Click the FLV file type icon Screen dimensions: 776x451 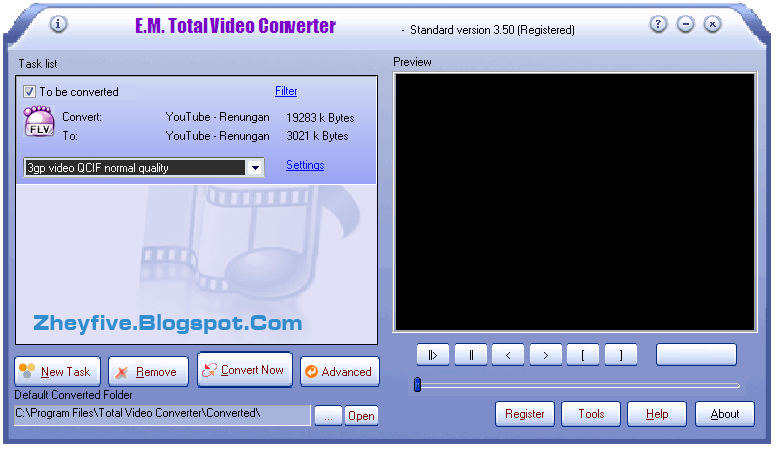point(39,122)
